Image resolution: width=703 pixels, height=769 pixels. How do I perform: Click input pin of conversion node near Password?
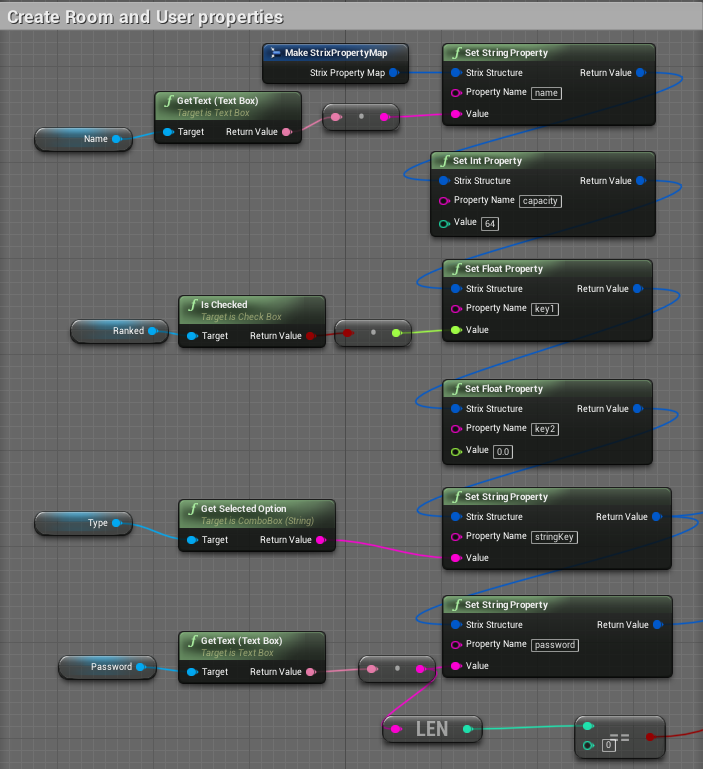click(372, 669)
